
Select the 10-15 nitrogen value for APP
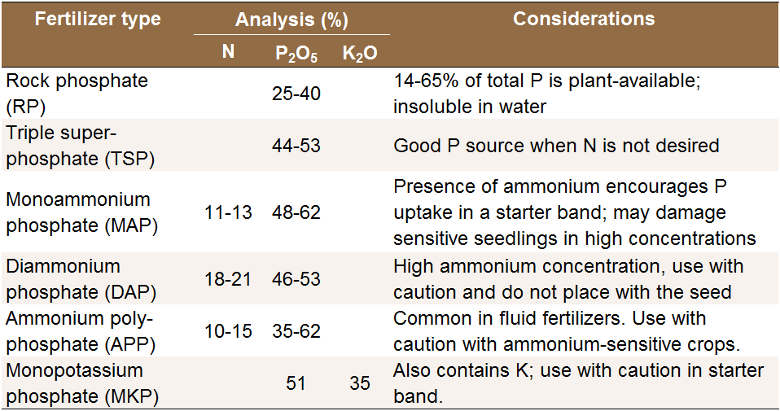(229, 331)
